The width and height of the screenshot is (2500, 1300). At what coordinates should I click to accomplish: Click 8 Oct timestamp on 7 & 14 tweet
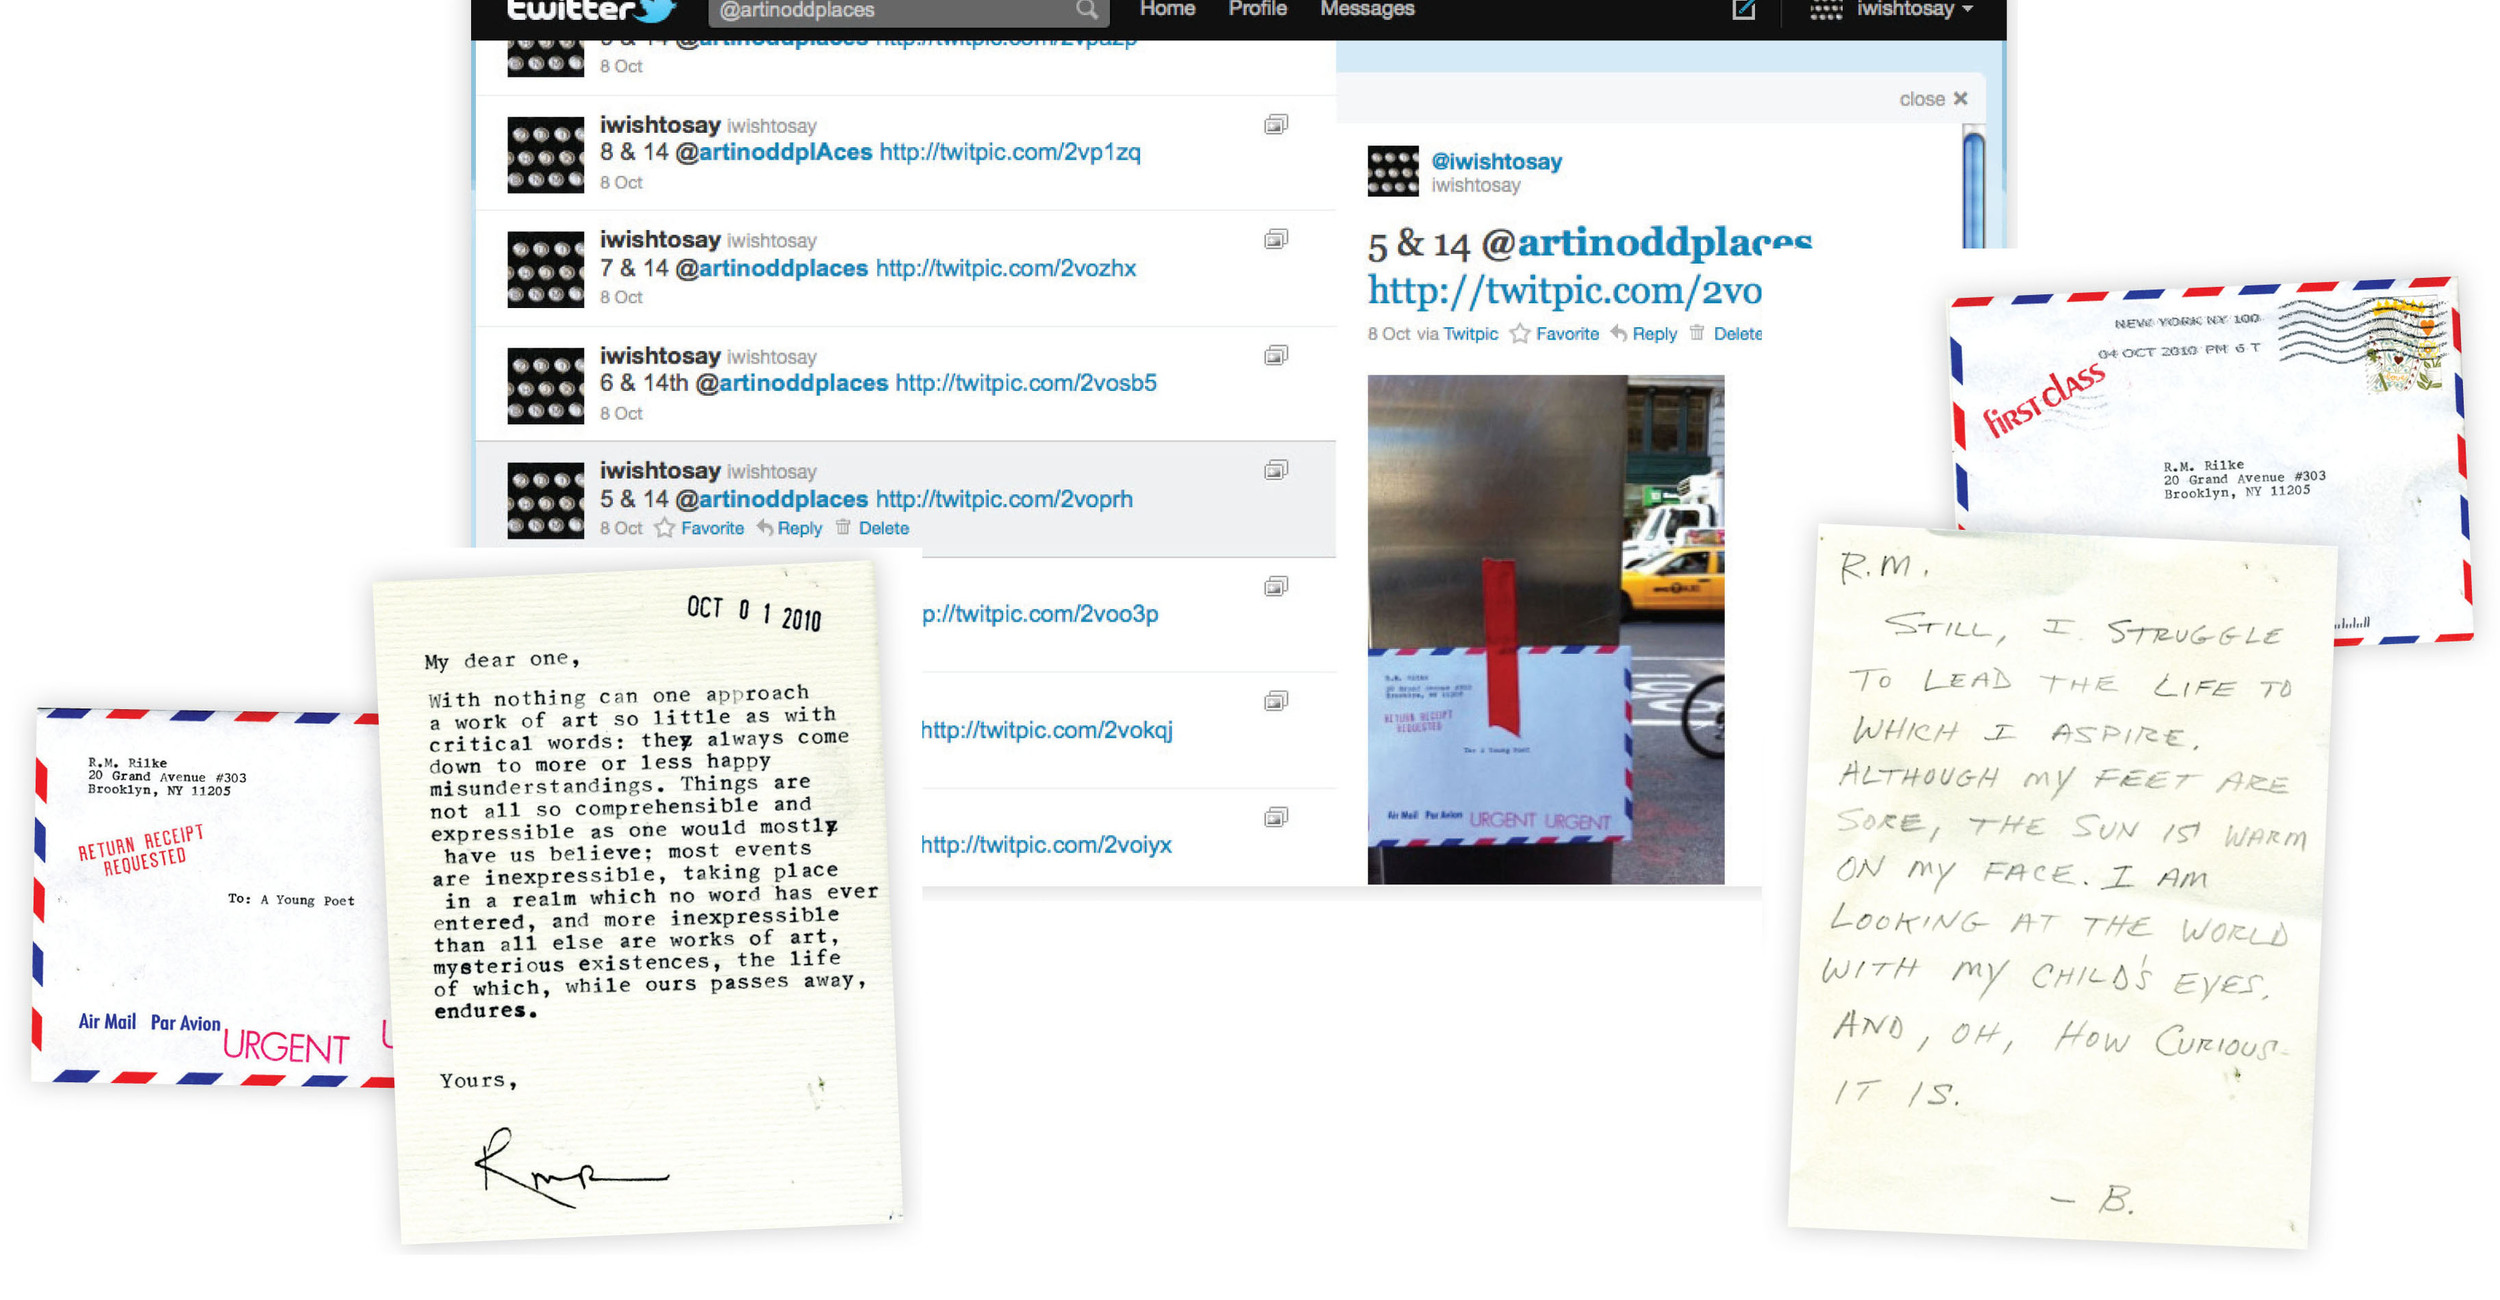(621, 298)
